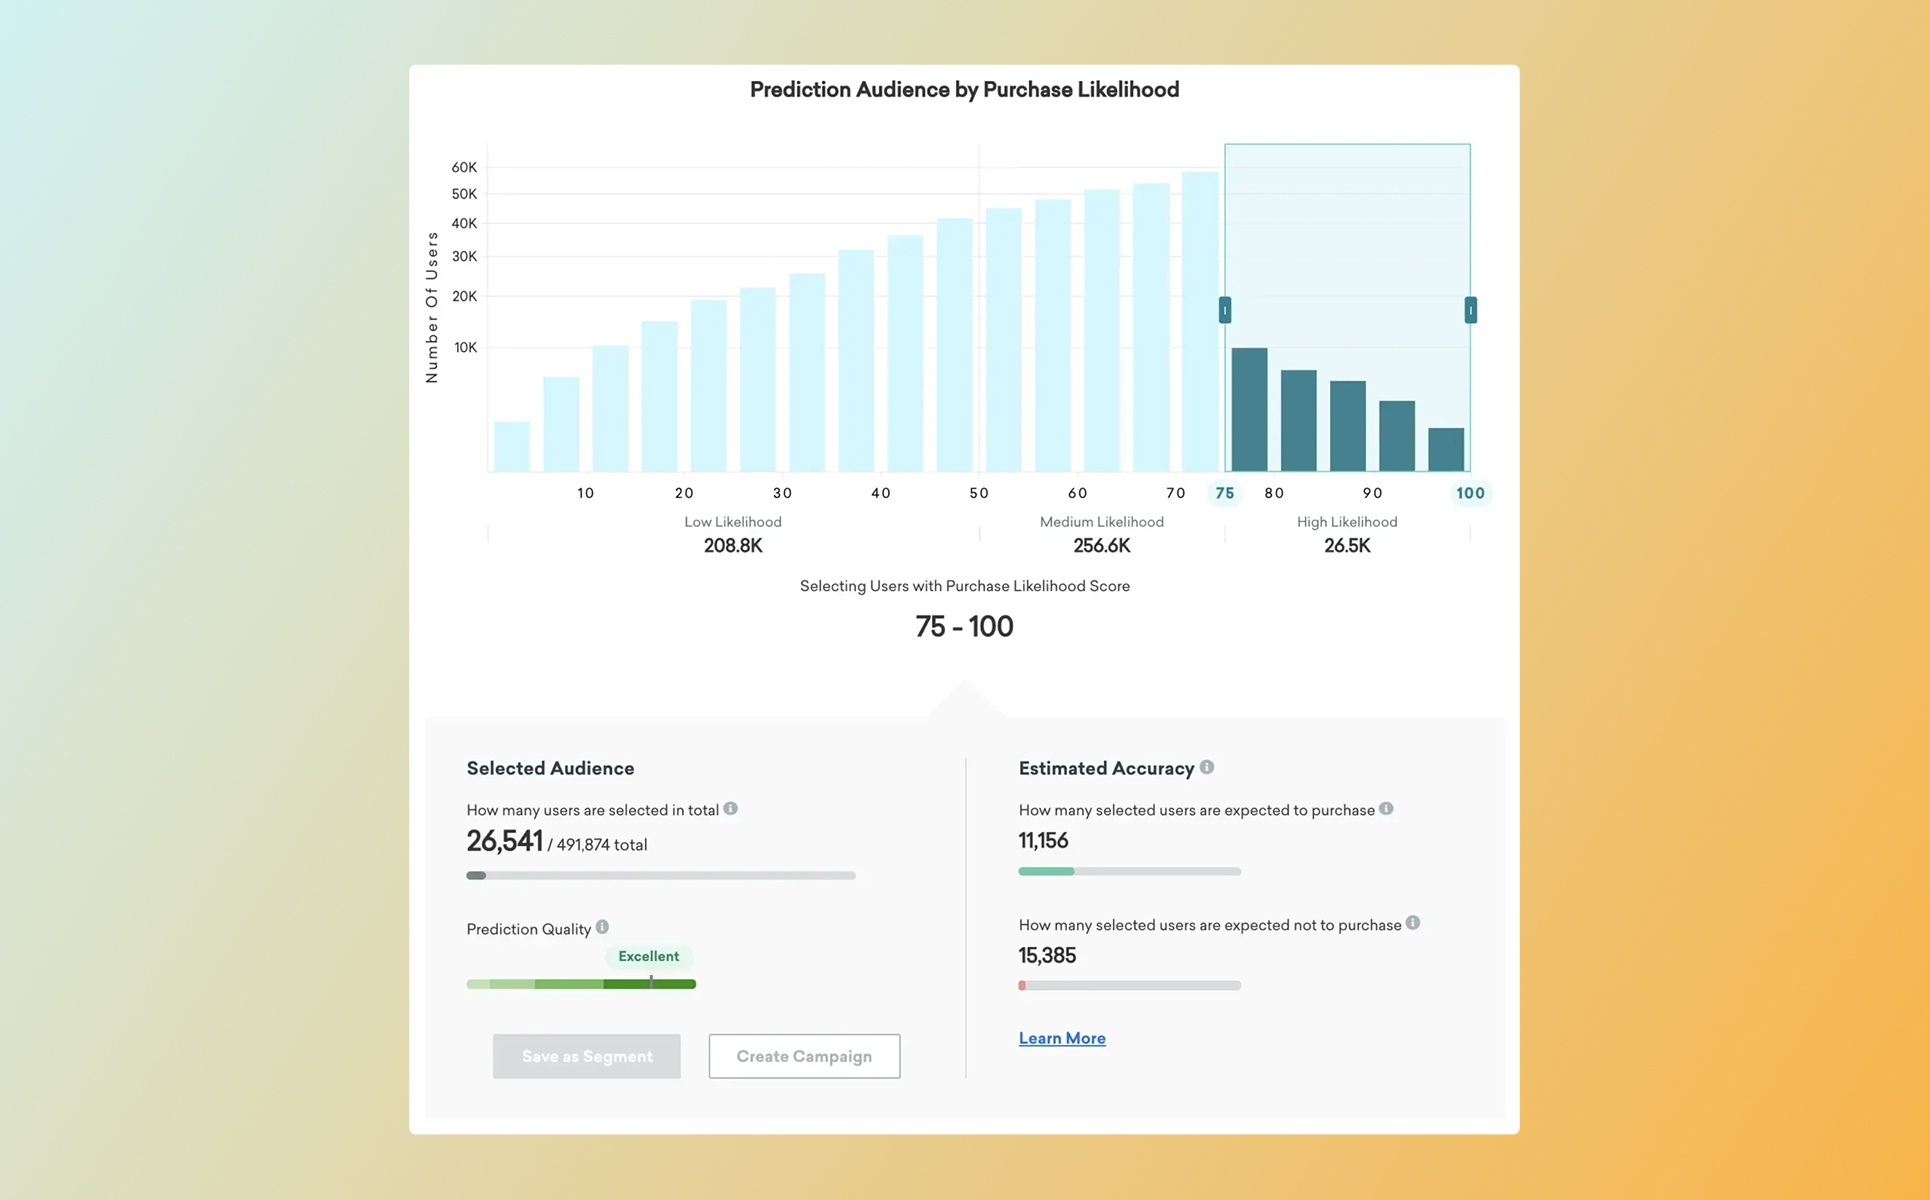Click the tallest dark bar in selection

tap(1249, 410)
